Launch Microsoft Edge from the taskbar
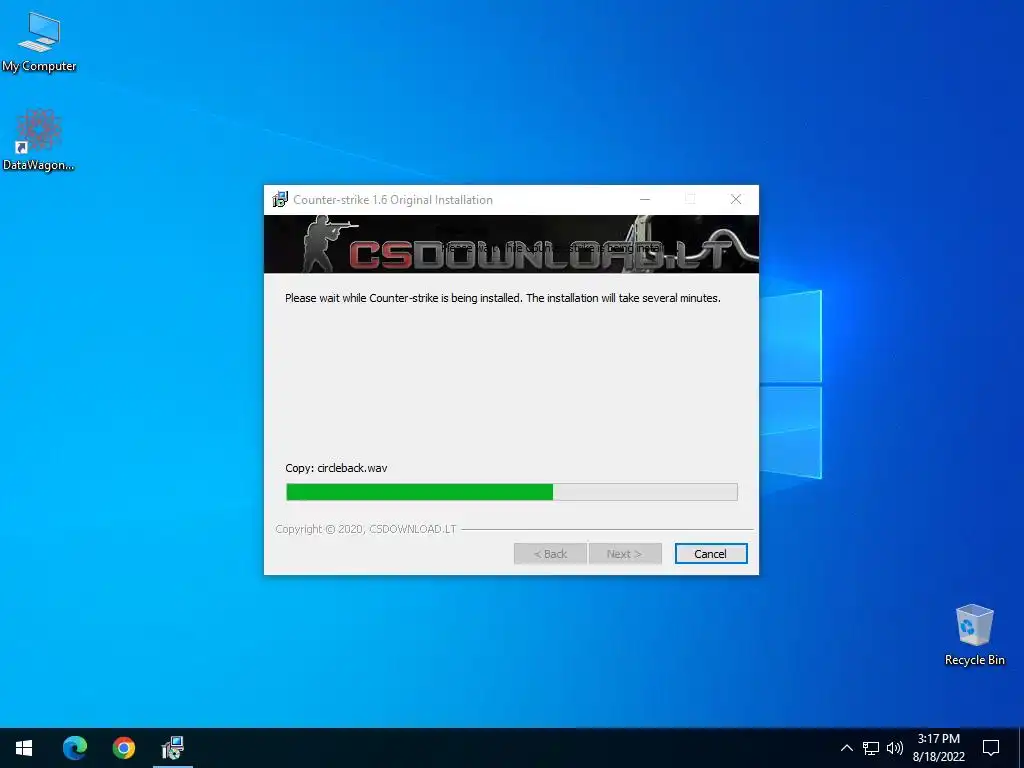 (74, 748)
